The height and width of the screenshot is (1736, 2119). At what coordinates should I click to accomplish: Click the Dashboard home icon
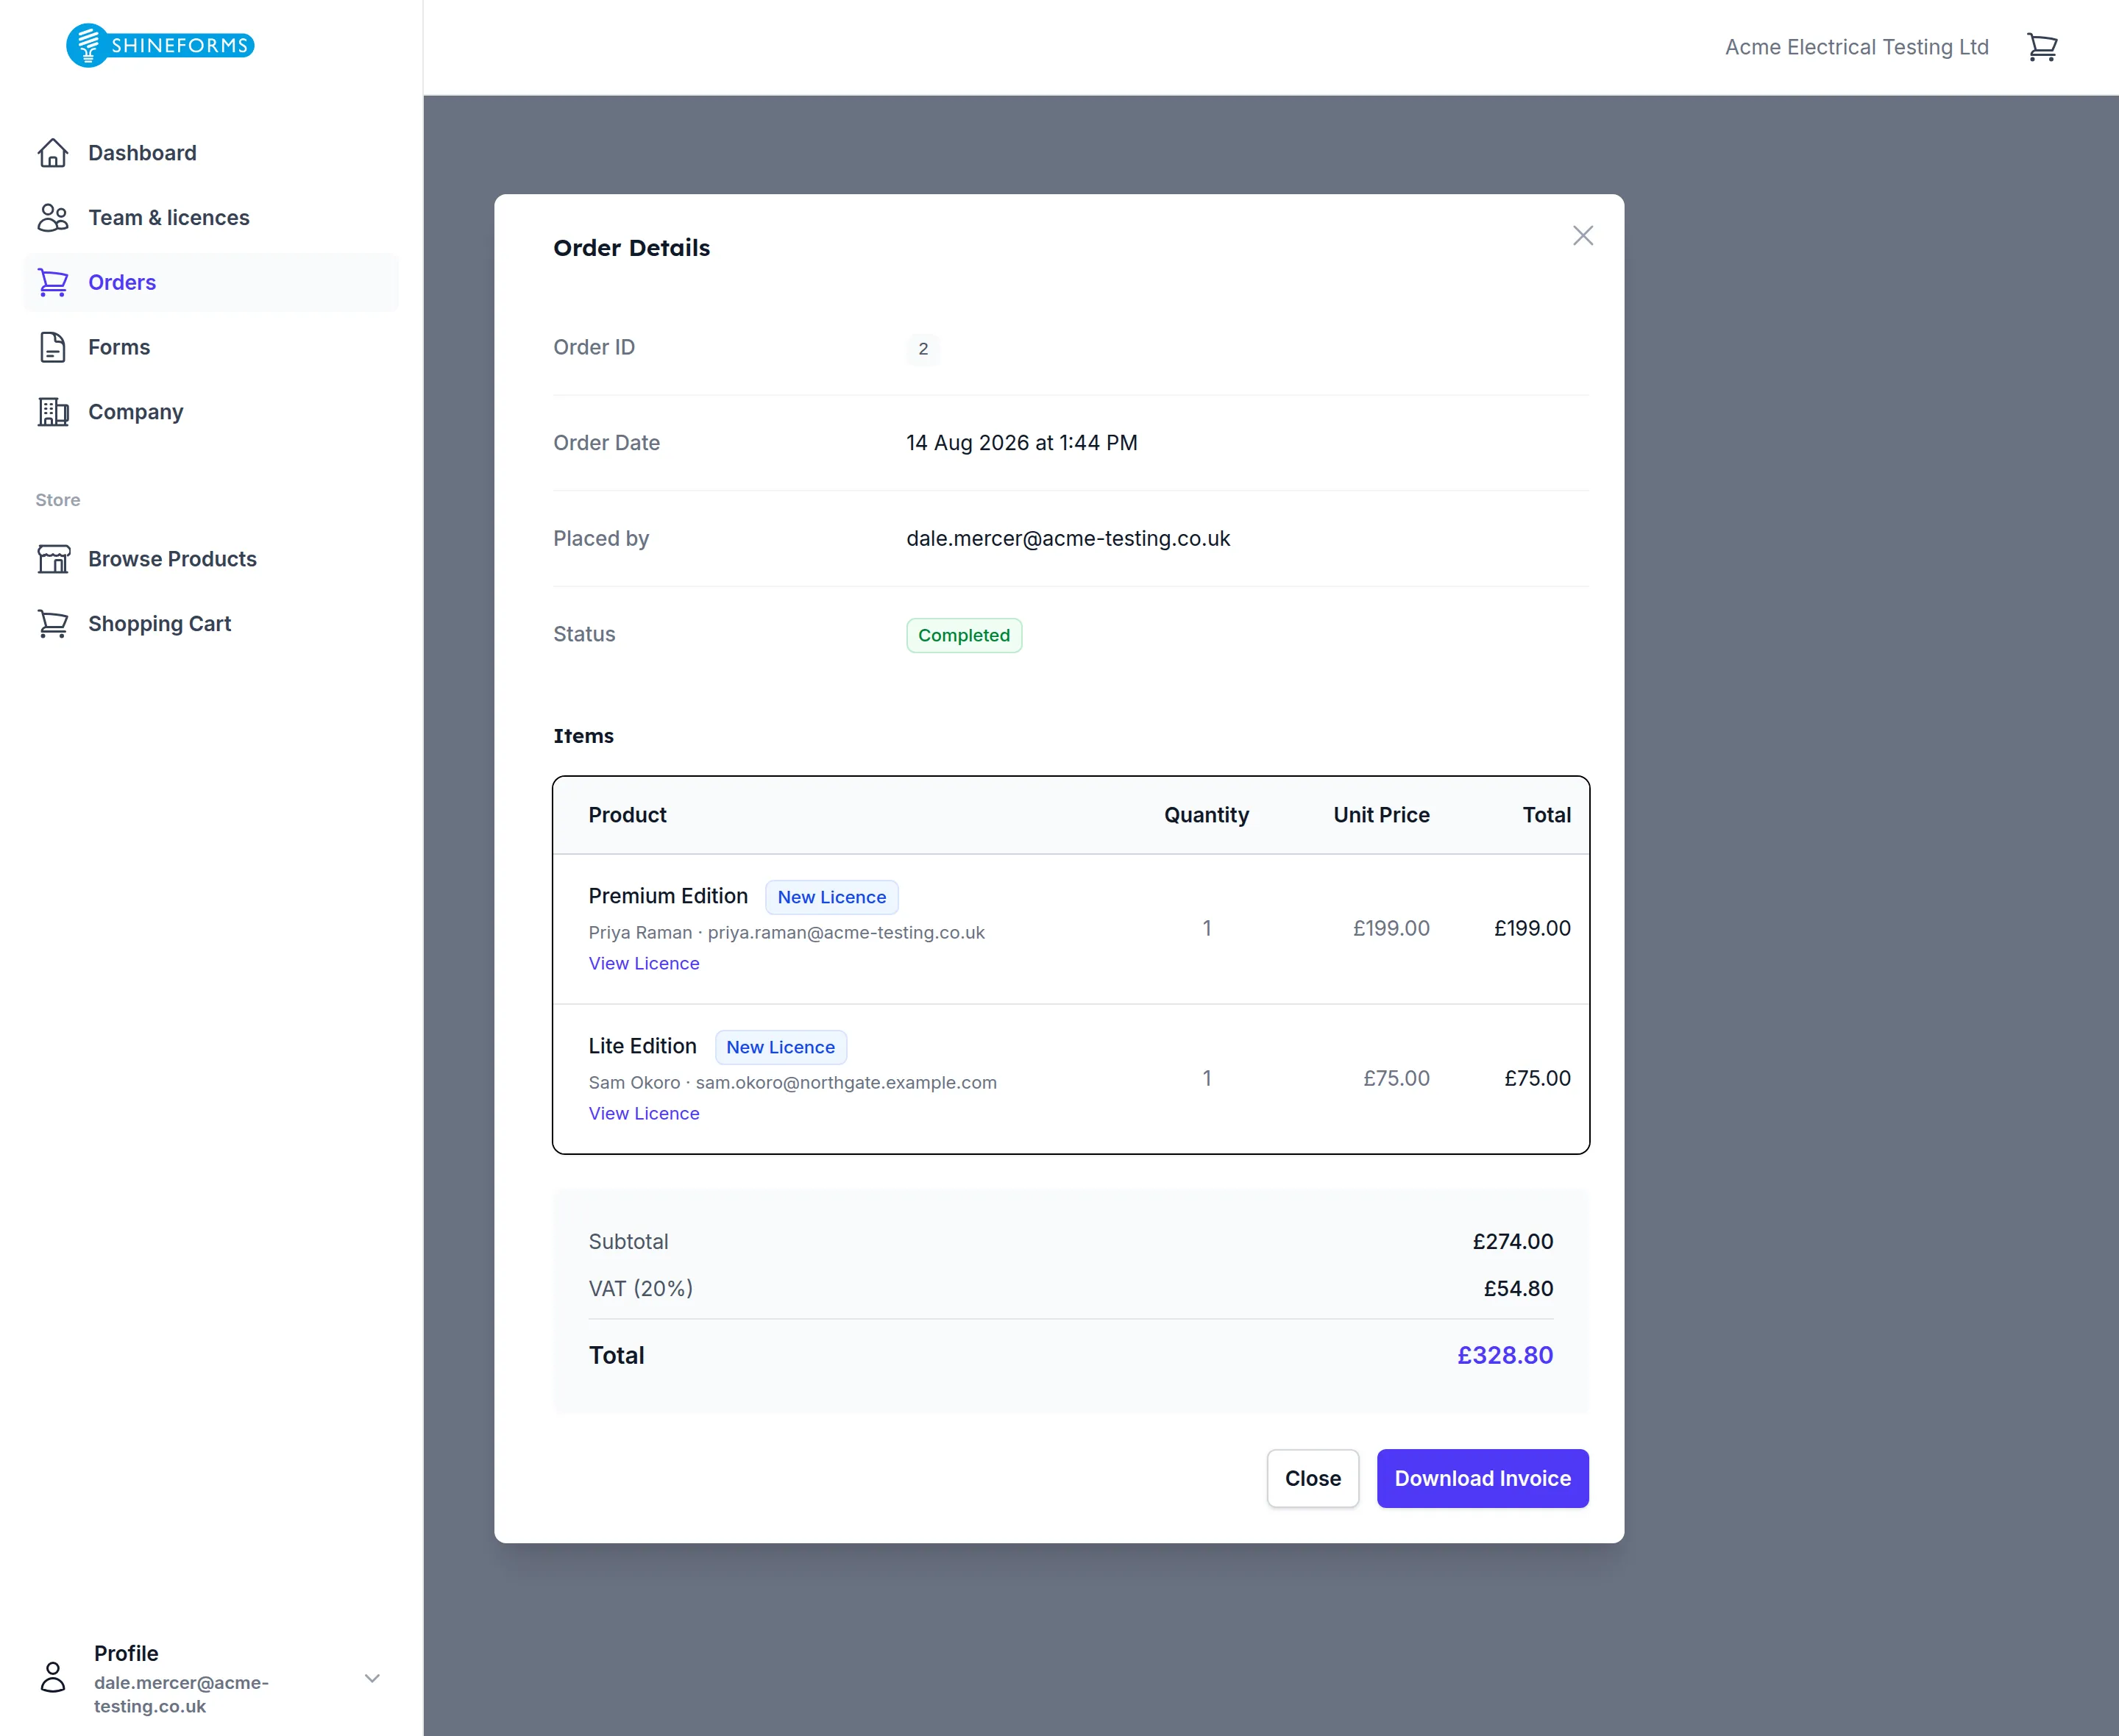click(53, 153)
